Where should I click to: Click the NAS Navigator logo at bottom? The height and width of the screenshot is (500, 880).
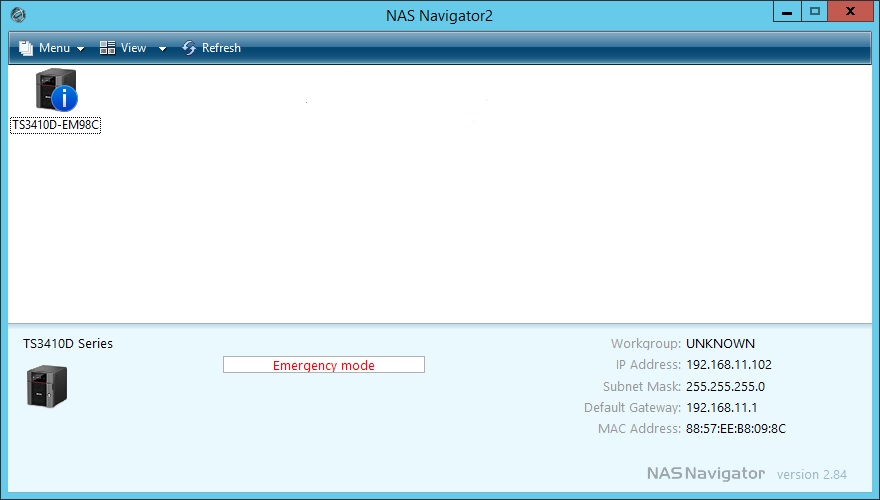pyautogui.click(x=705, y=473)
